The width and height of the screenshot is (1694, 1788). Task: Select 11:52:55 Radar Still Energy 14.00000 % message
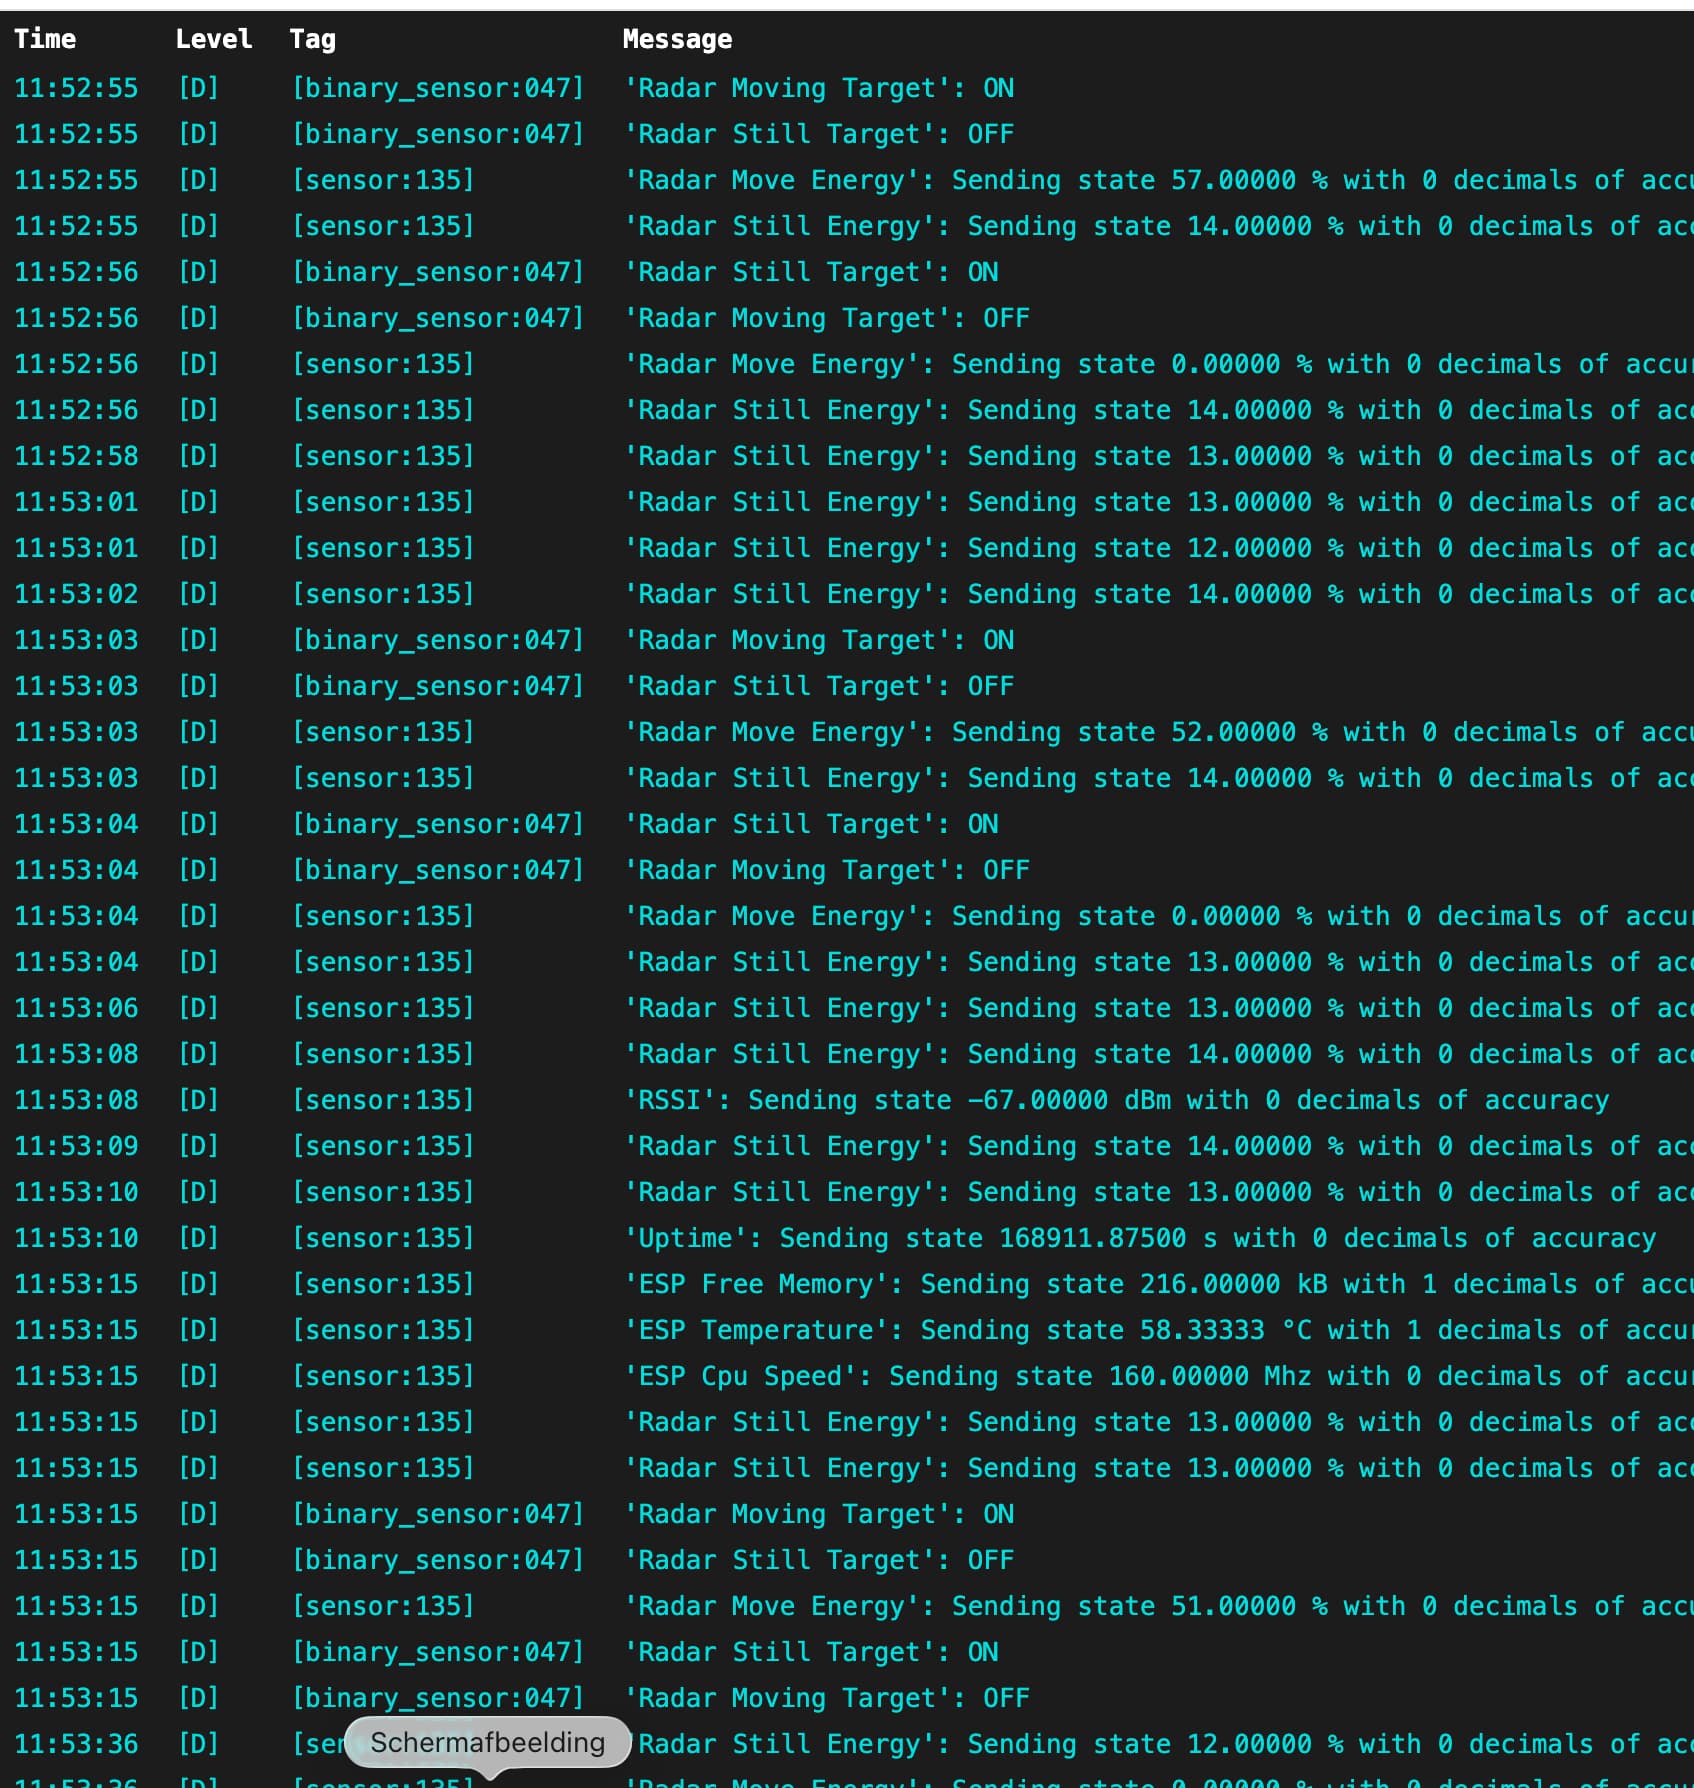pyautogui.click(x=1158, y=226)
